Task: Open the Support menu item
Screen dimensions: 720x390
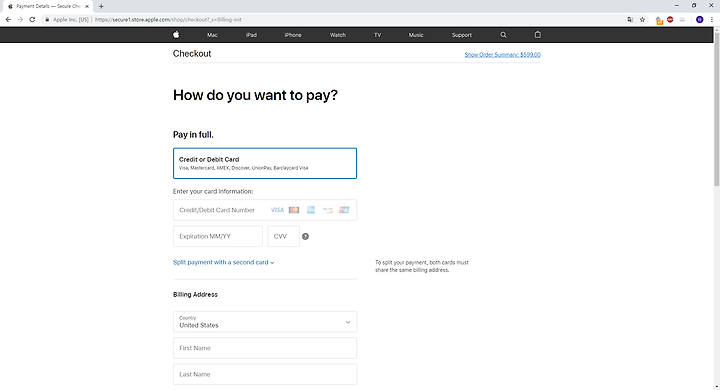Action: point(461,35)
